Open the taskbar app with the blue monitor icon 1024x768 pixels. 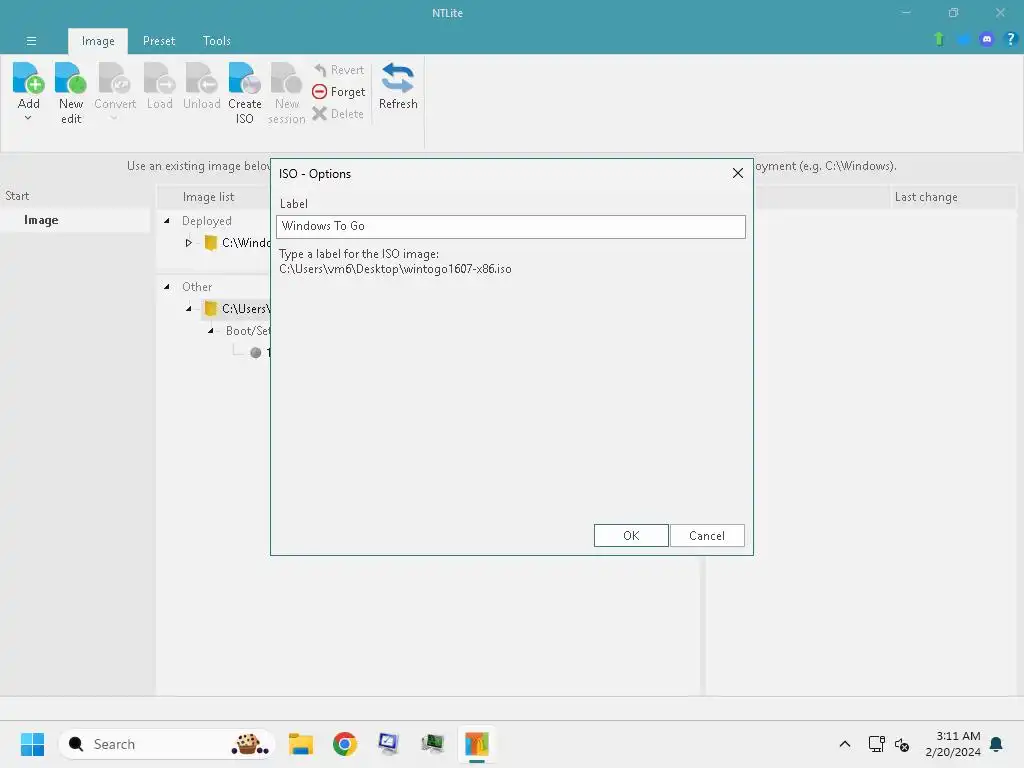389,744
